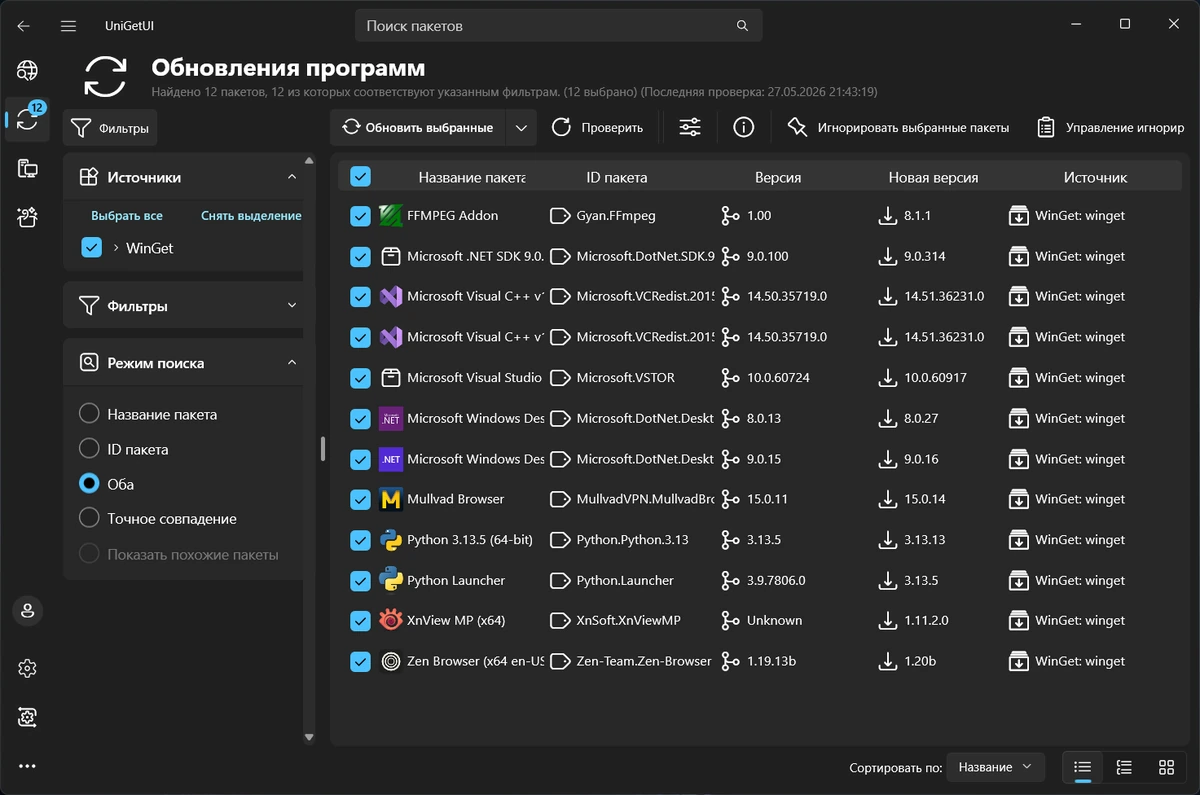Click the back arrow in title bar
The height and width of the screenshot is (795, 1200).
23,25
